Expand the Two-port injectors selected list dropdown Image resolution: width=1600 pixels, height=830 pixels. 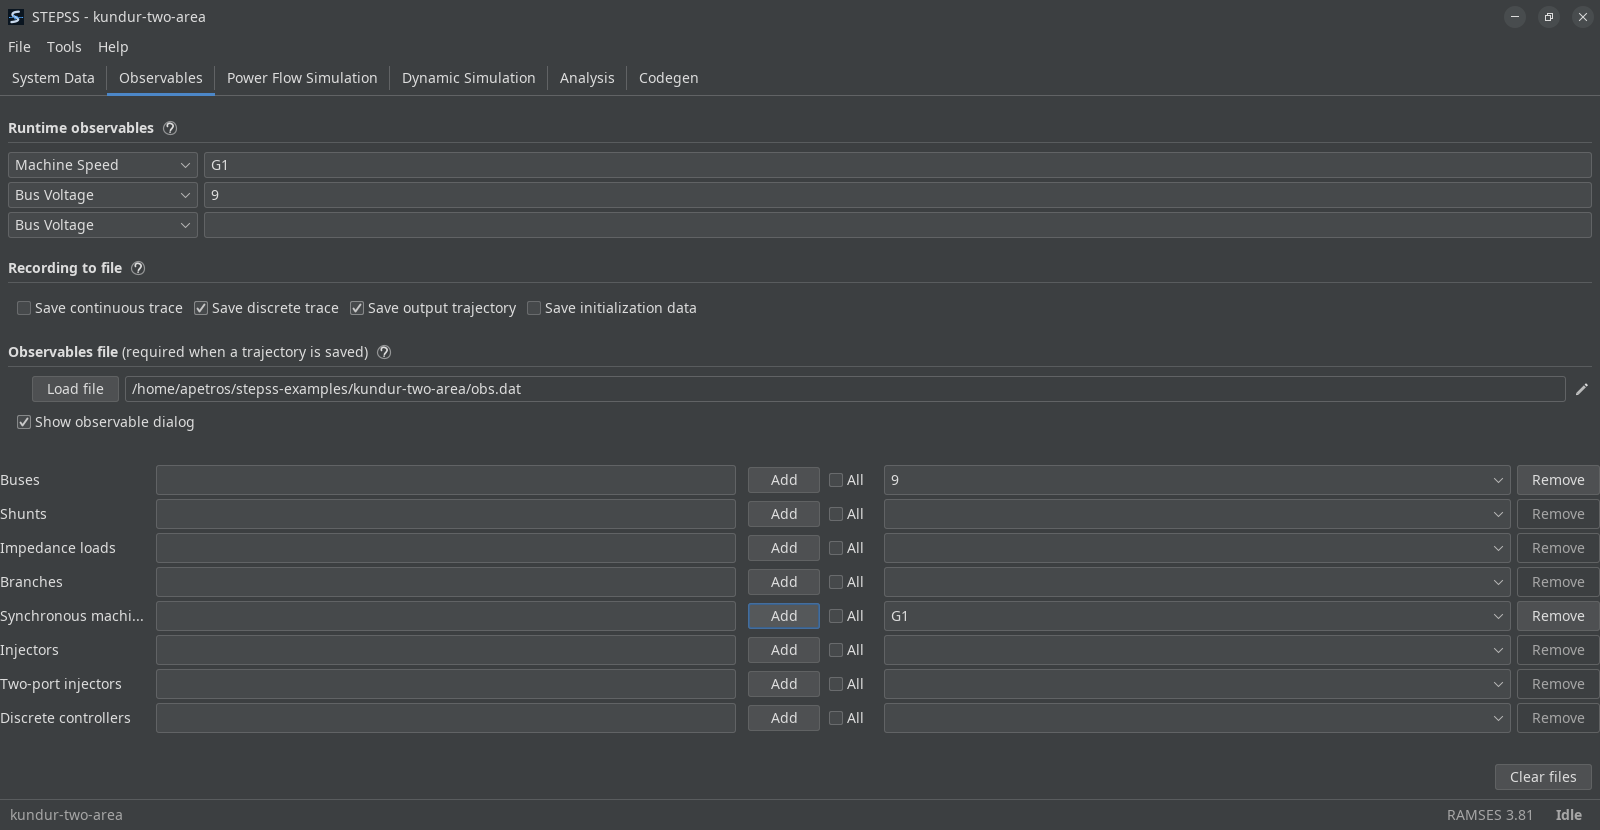(1197, 684)
